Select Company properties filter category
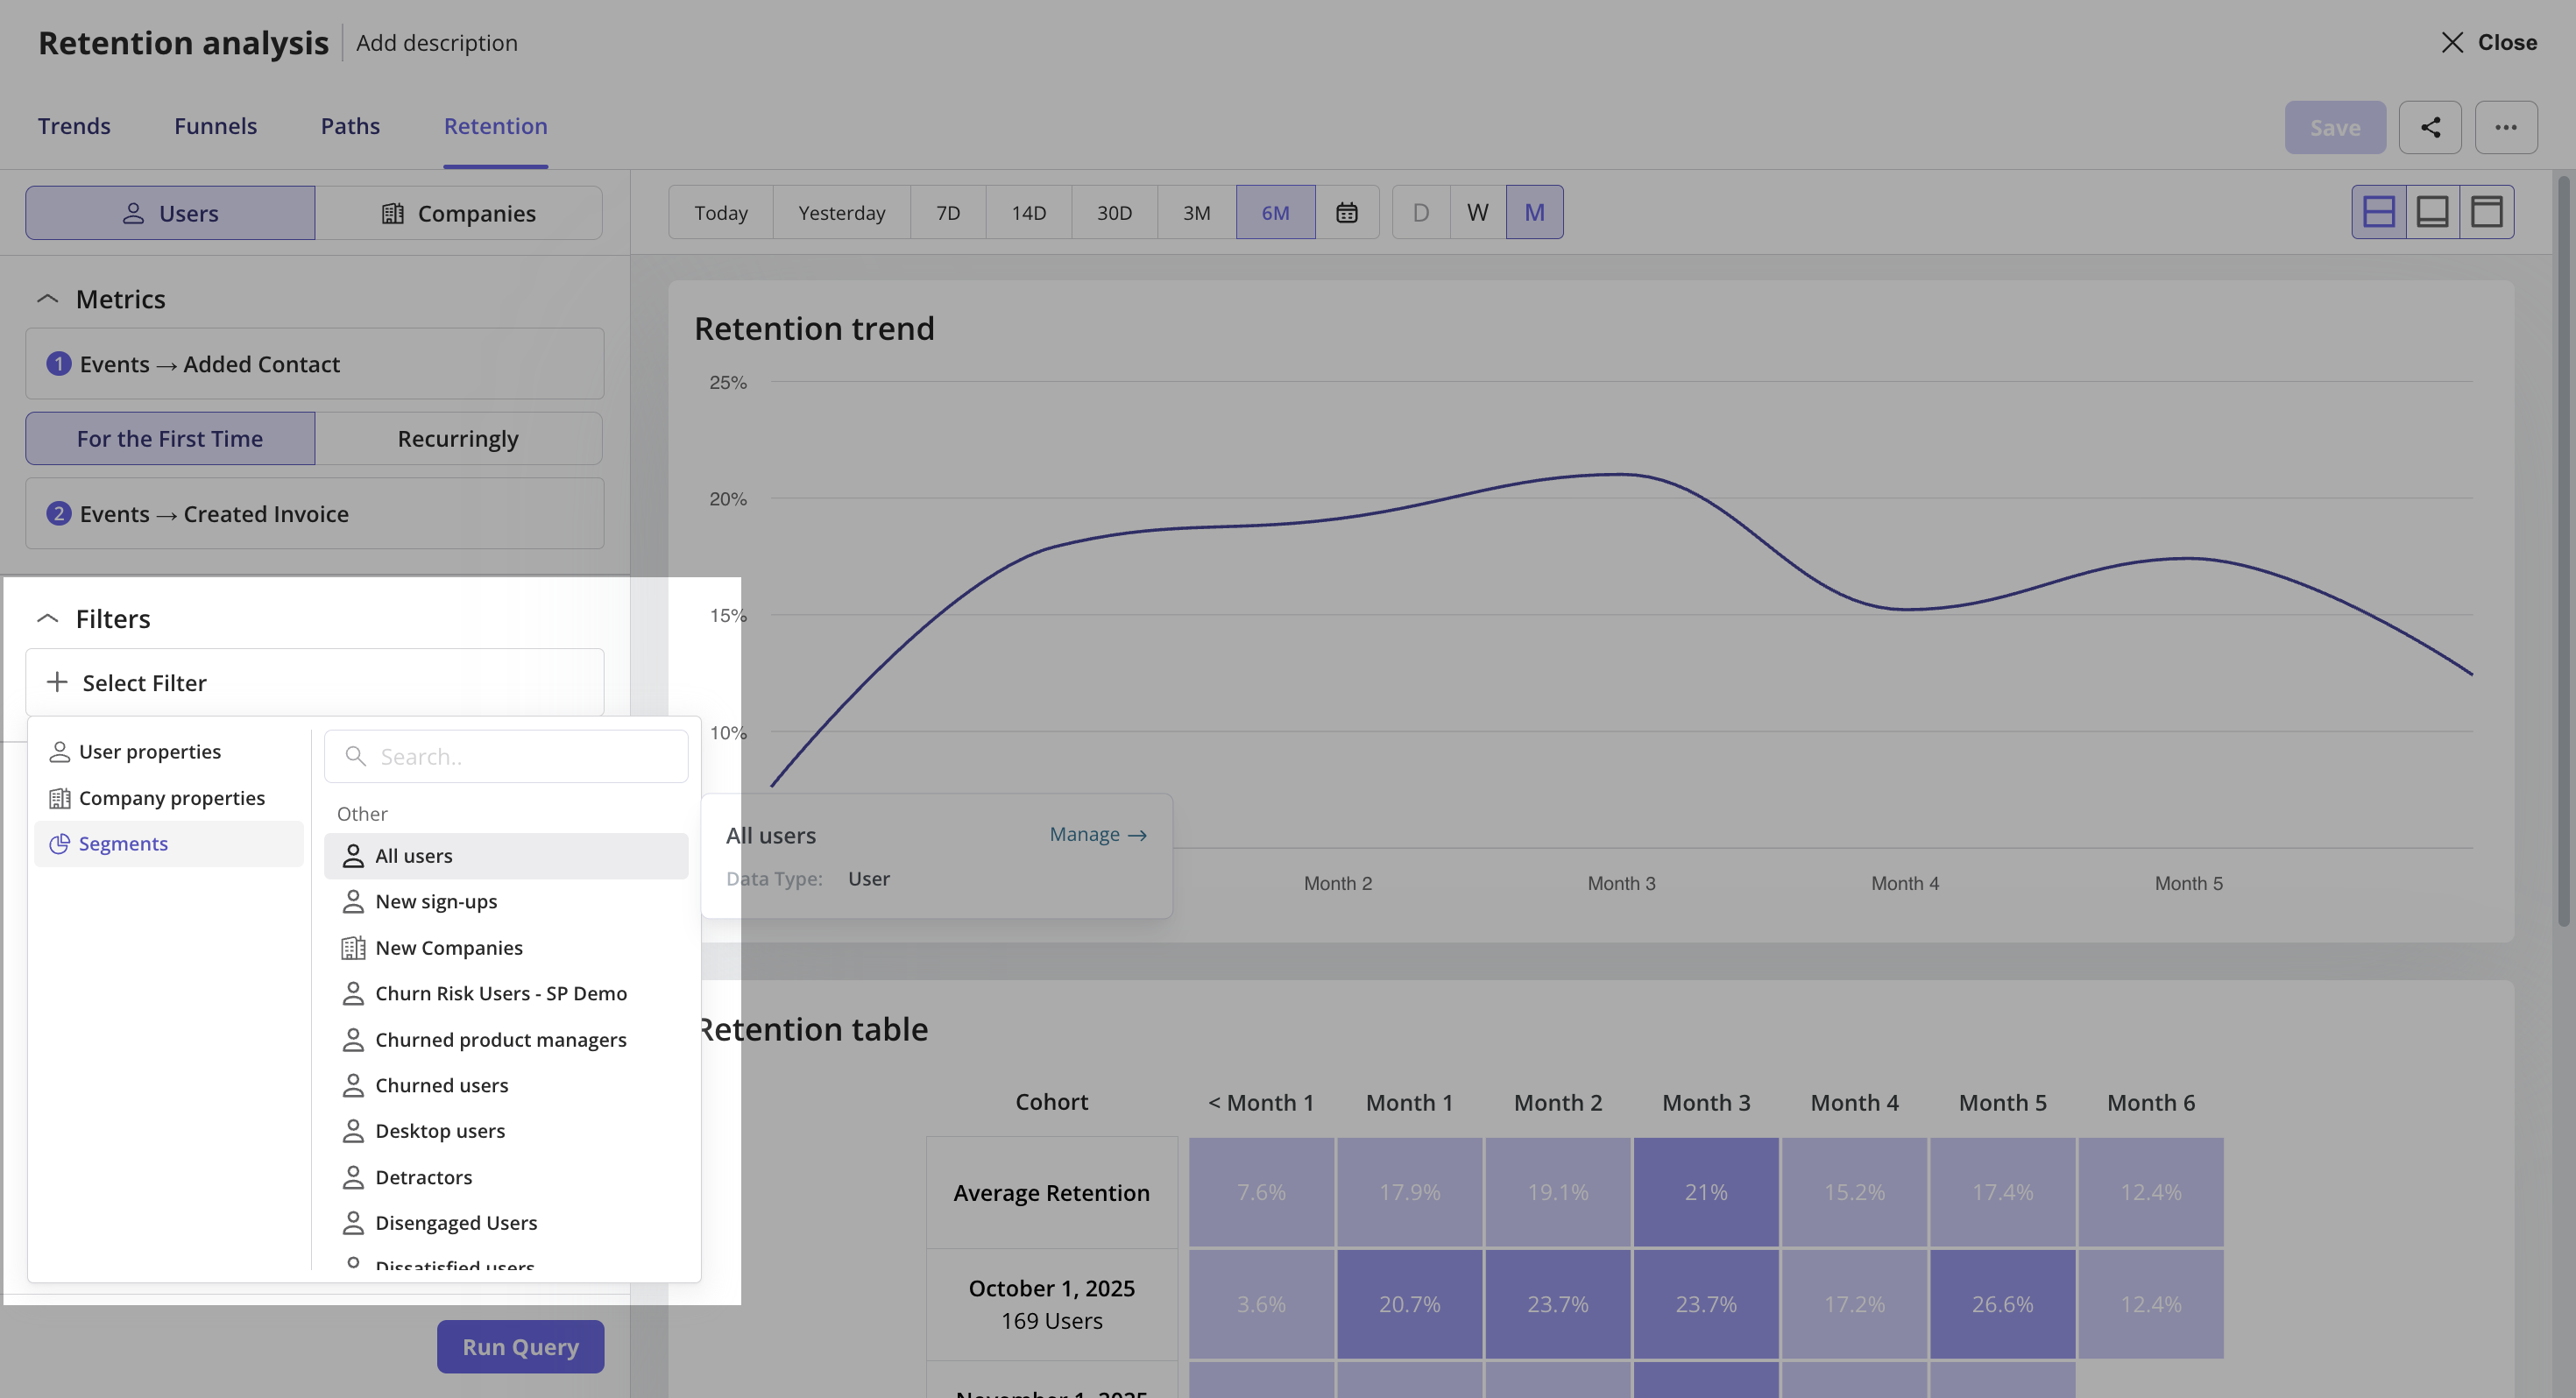 pyautogui.click(x=169, y=798)
